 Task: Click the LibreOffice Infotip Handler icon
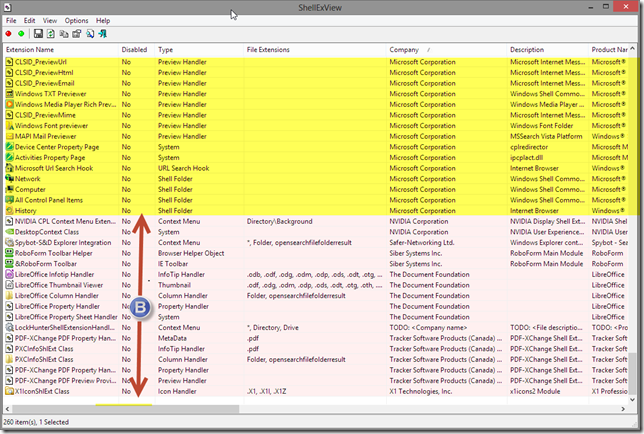(x=9, y=274)
